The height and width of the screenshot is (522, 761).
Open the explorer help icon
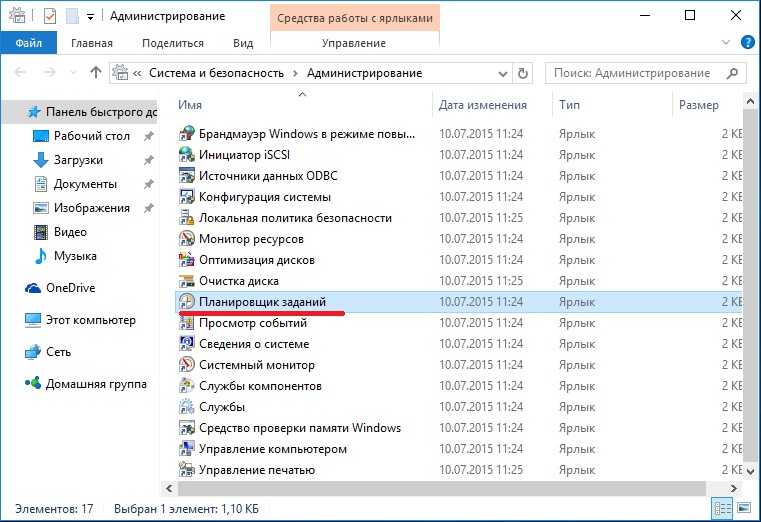[x=748, y=43]
